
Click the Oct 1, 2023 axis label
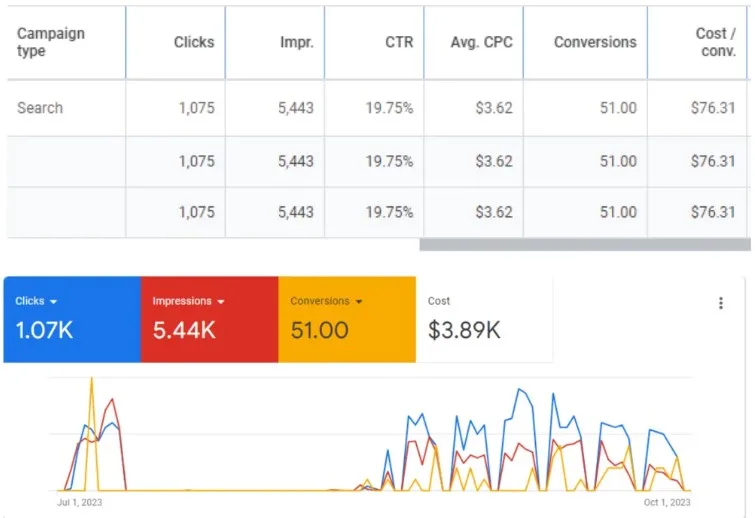point(665,503)
